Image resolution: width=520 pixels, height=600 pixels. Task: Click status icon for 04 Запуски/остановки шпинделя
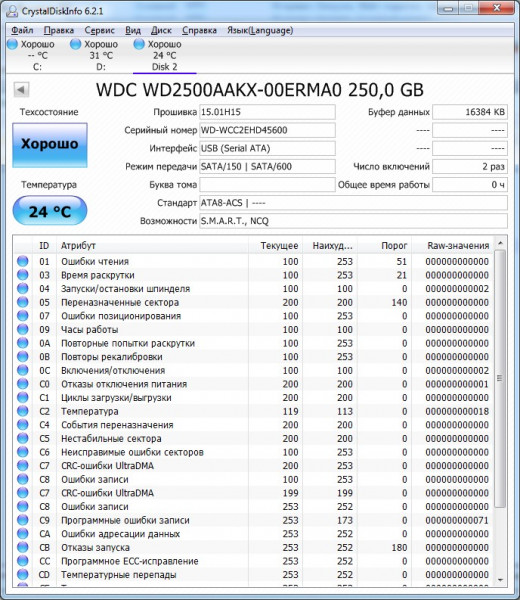(x=23, y=288)
